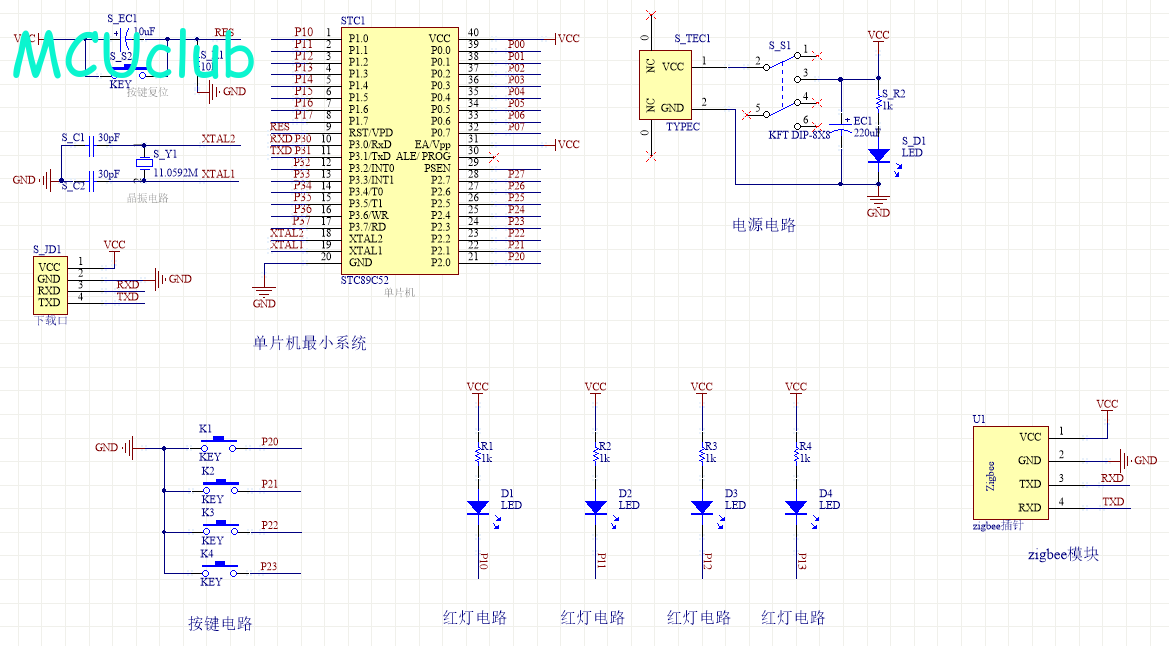Click the D1 LED symbol
Screen dimensions: 1169x646
[x=478, y=507]
